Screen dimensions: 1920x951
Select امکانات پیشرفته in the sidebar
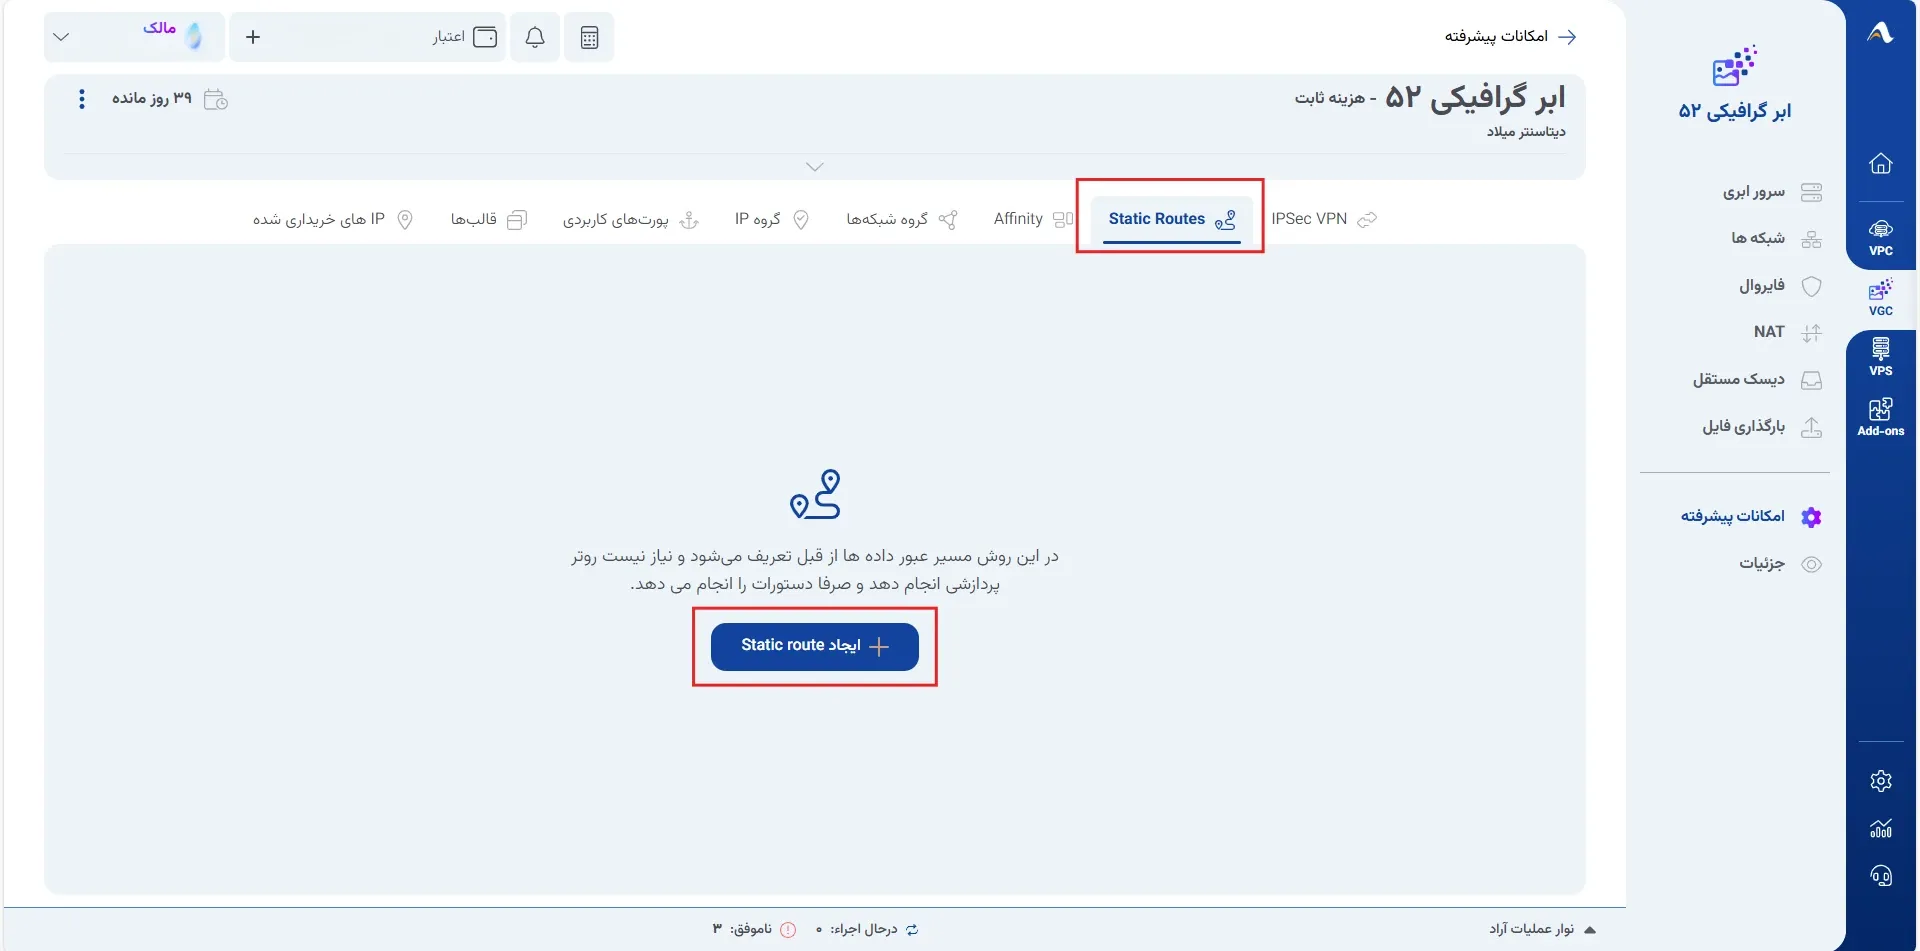pyautogui.click(x=1751, y=516)
